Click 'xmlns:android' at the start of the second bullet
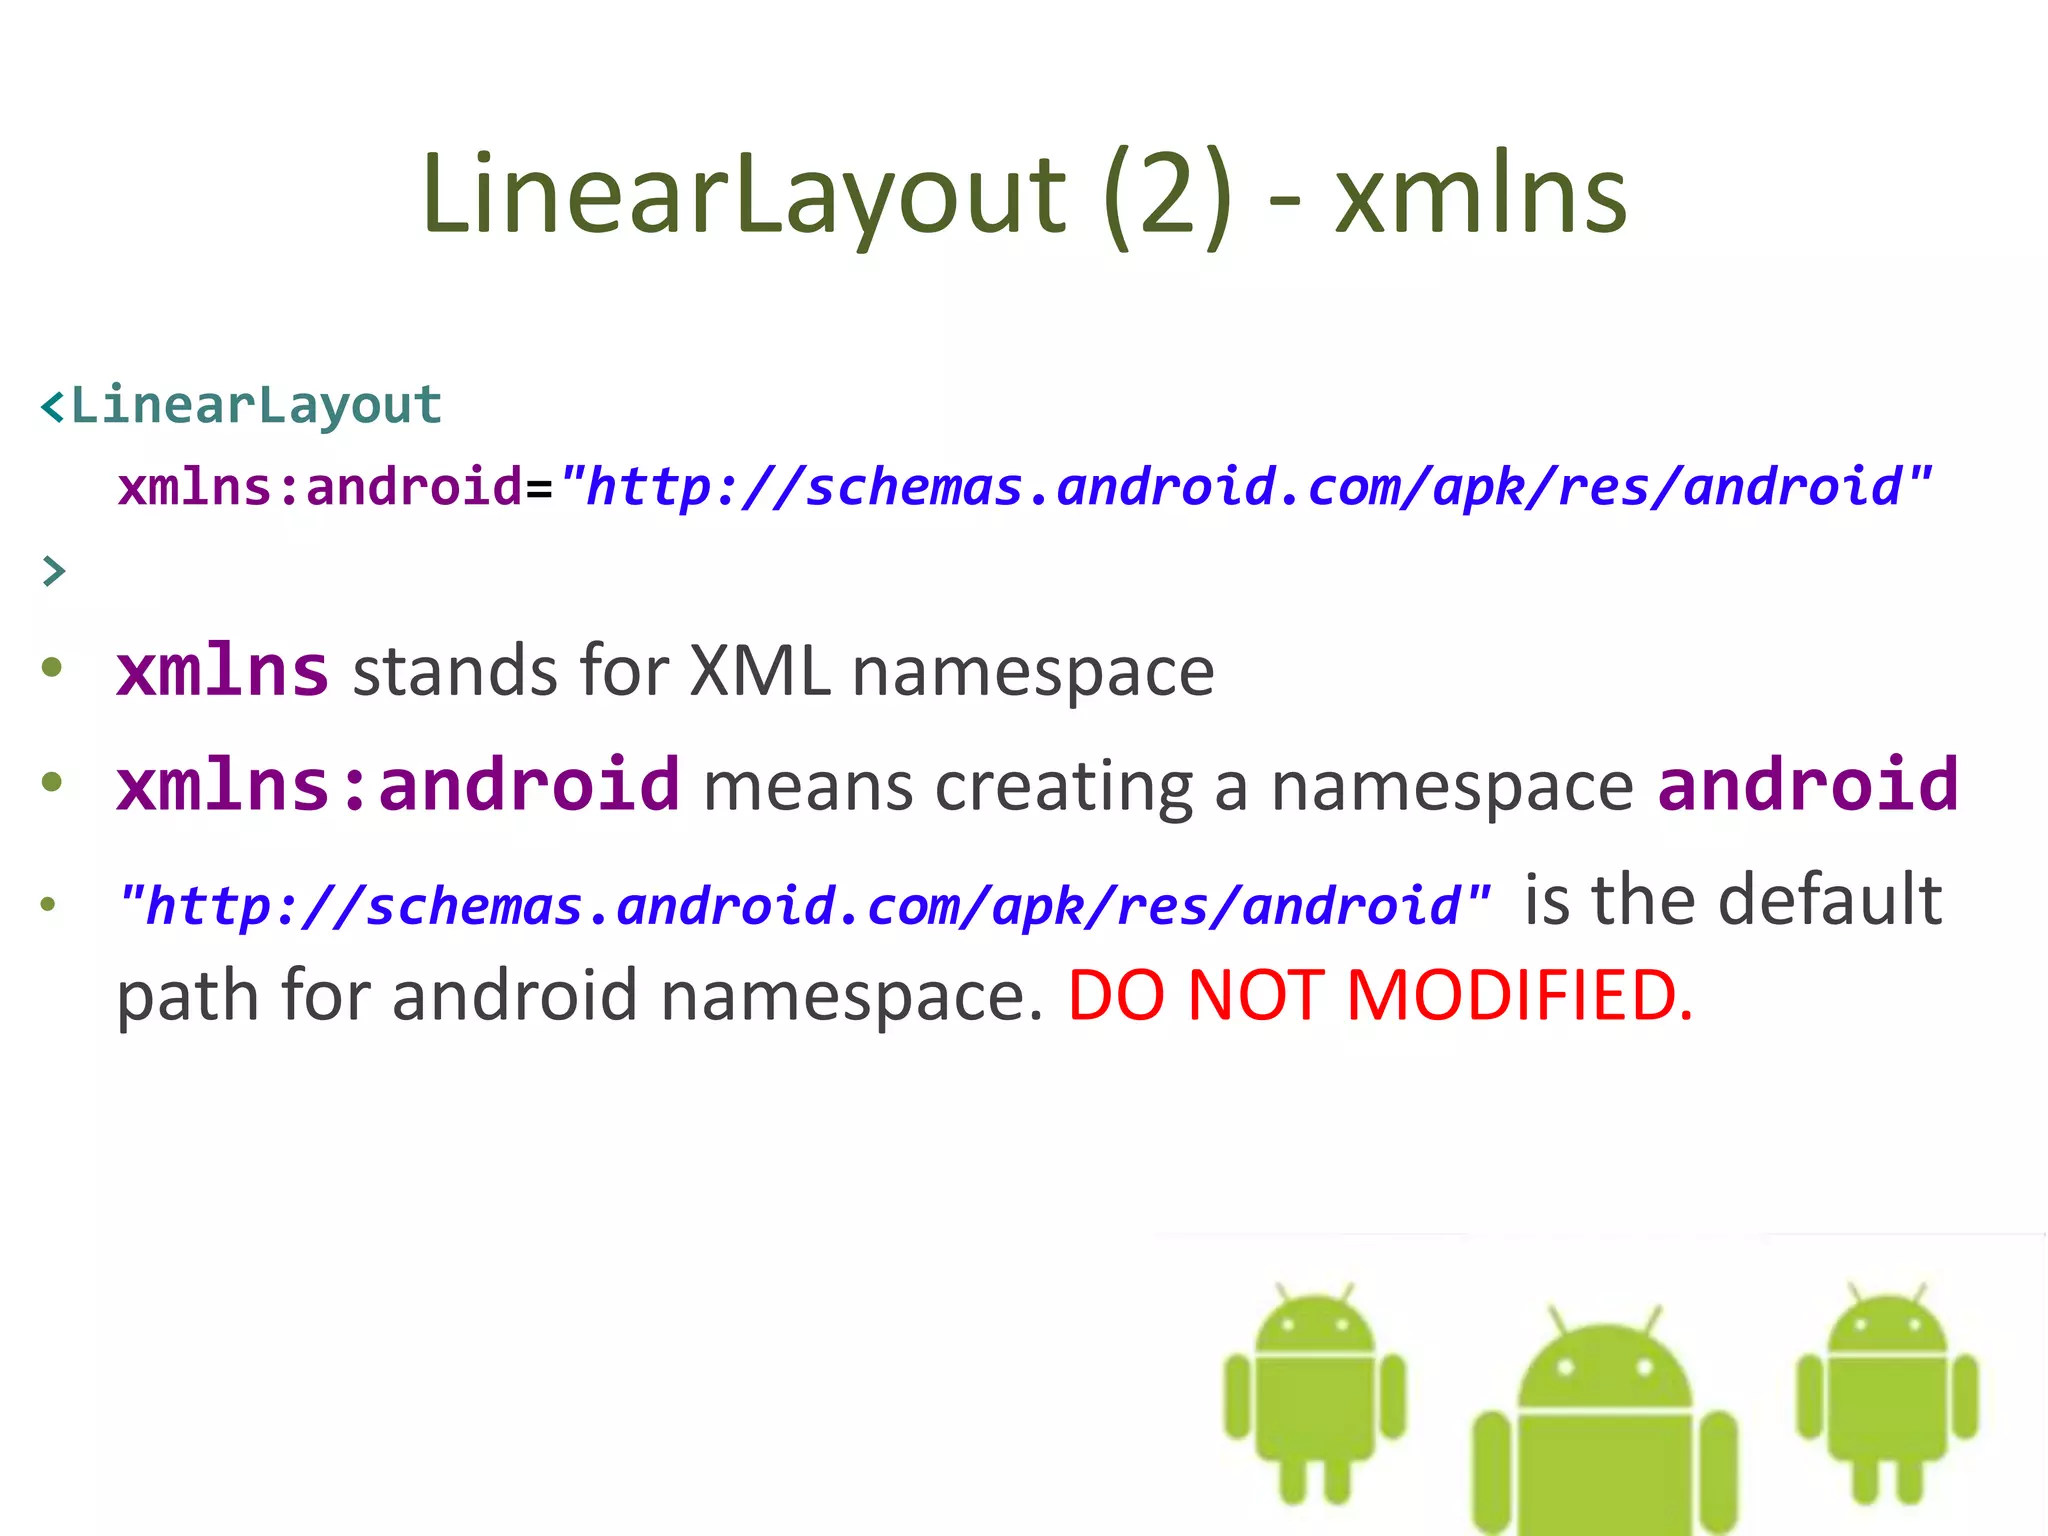This screenshot has width=2048, height=1536. tap(398, 785)
